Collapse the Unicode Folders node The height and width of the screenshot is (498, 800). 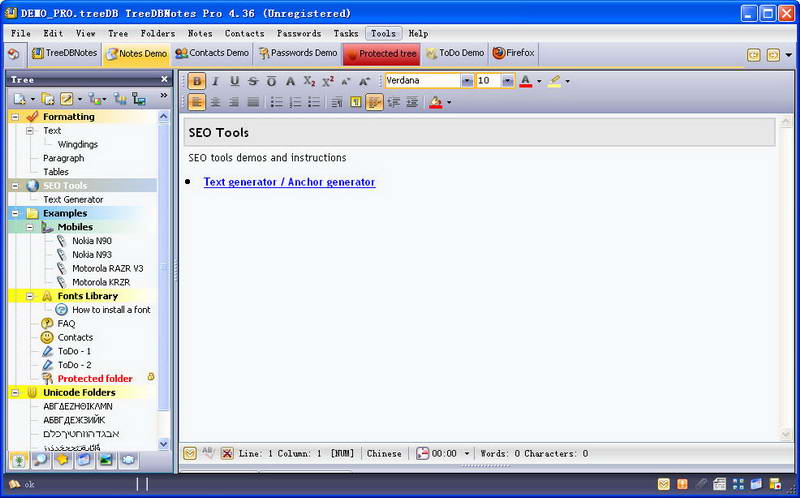15,392
